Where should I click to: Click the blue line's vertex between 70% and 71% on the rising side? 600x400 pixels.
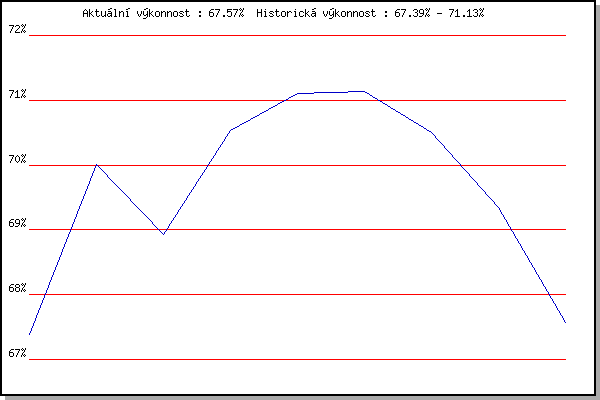[230, 130]
